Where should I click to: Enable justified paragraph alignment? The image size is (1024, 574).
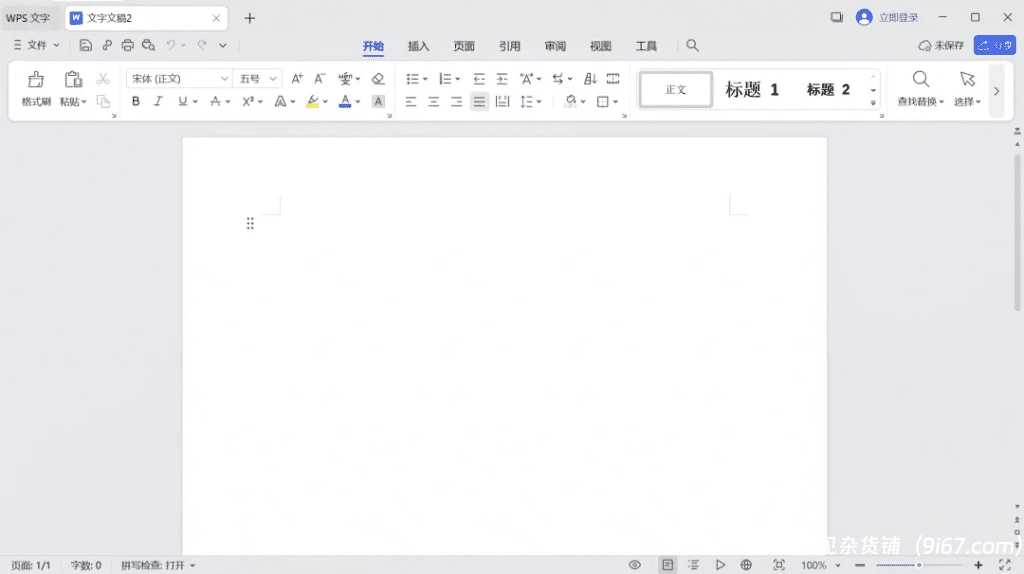[x=479, y=101]
